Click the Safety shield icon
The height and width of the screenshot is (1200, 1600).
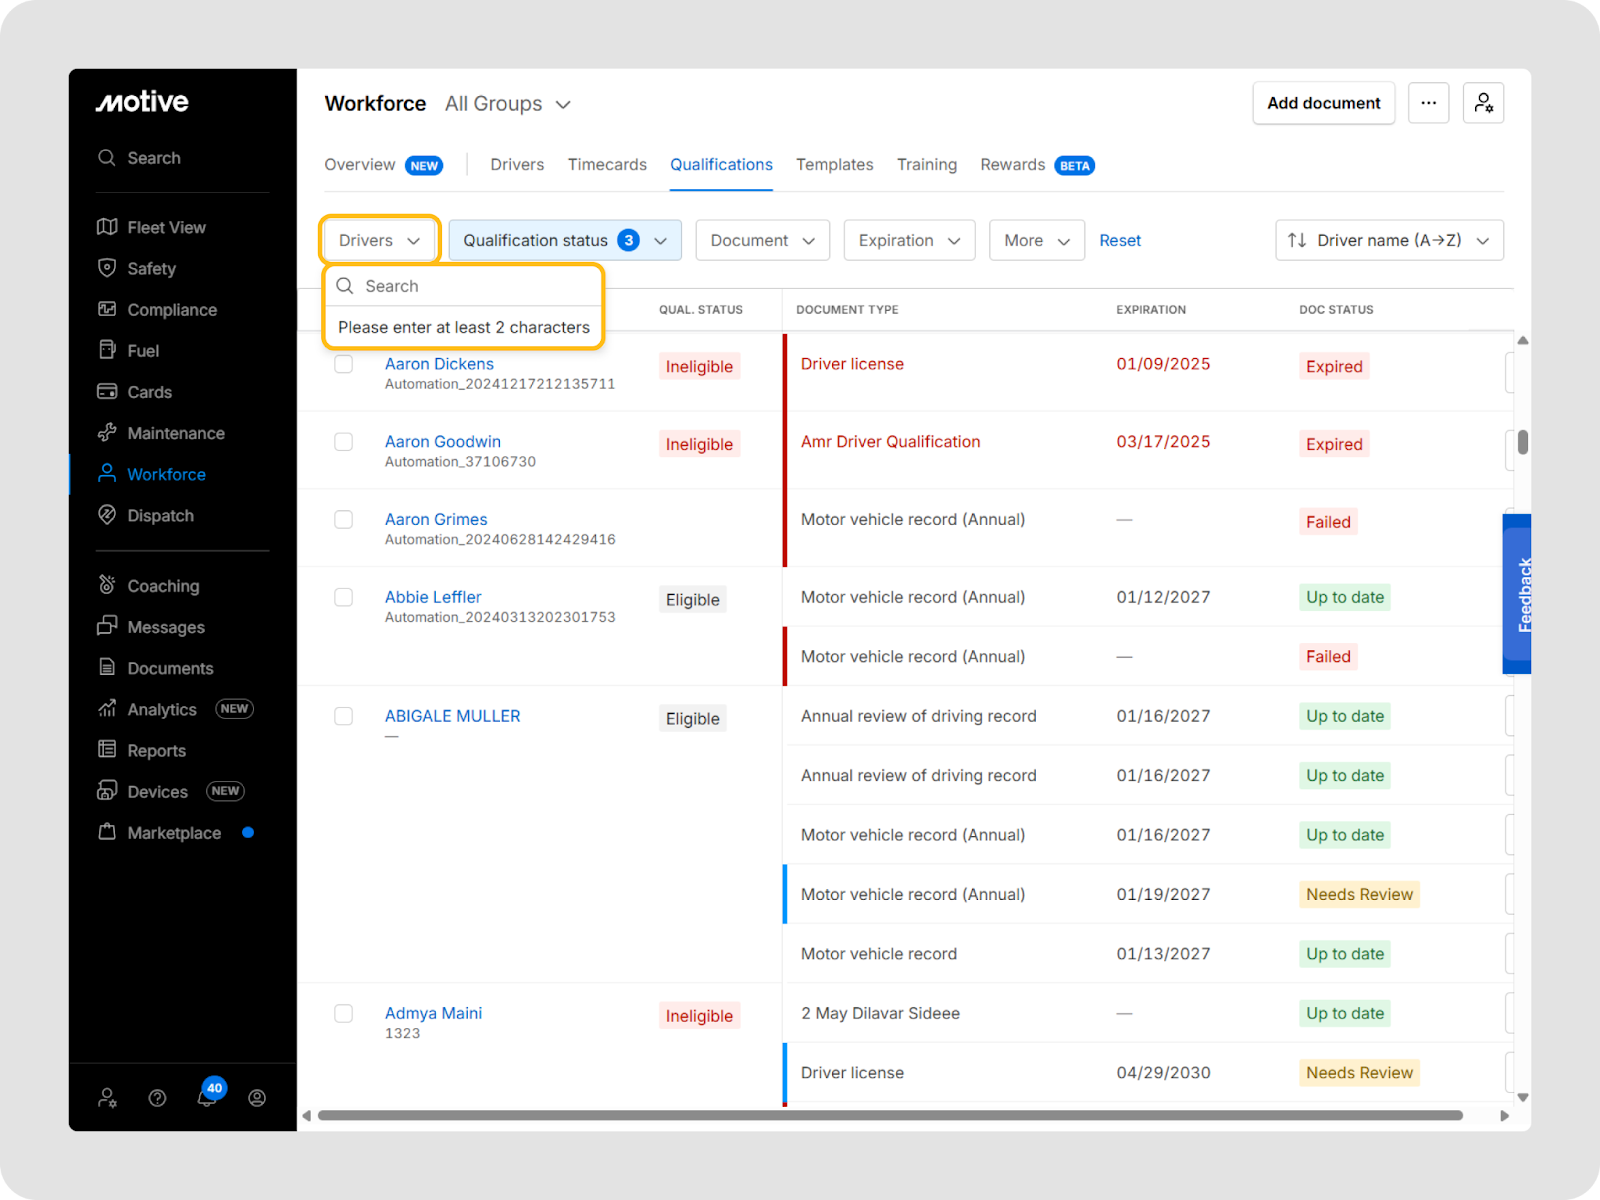107,268
